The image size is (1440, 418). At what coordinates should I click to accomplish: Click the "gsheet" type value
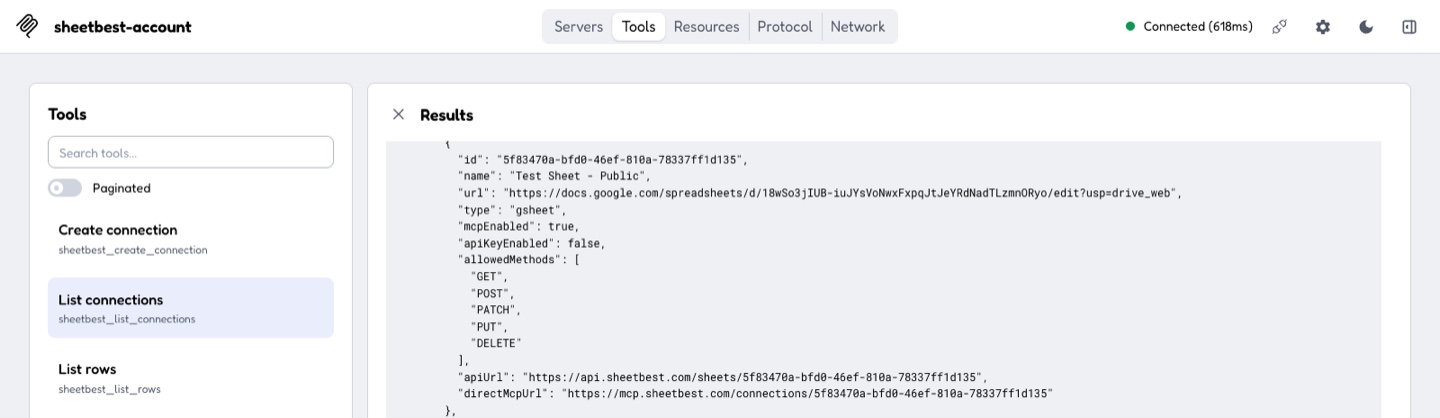538,210
